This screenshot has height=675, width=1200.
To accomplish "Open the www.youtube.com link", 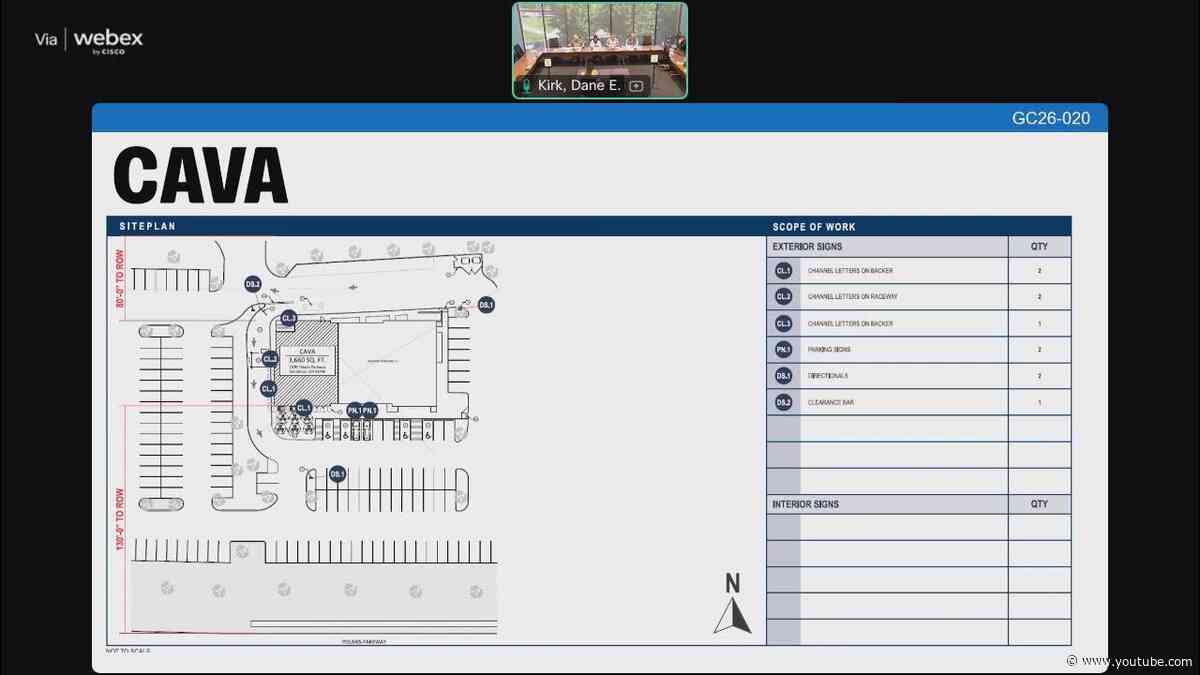I will pyautogui.click(x=1138, y=661).
